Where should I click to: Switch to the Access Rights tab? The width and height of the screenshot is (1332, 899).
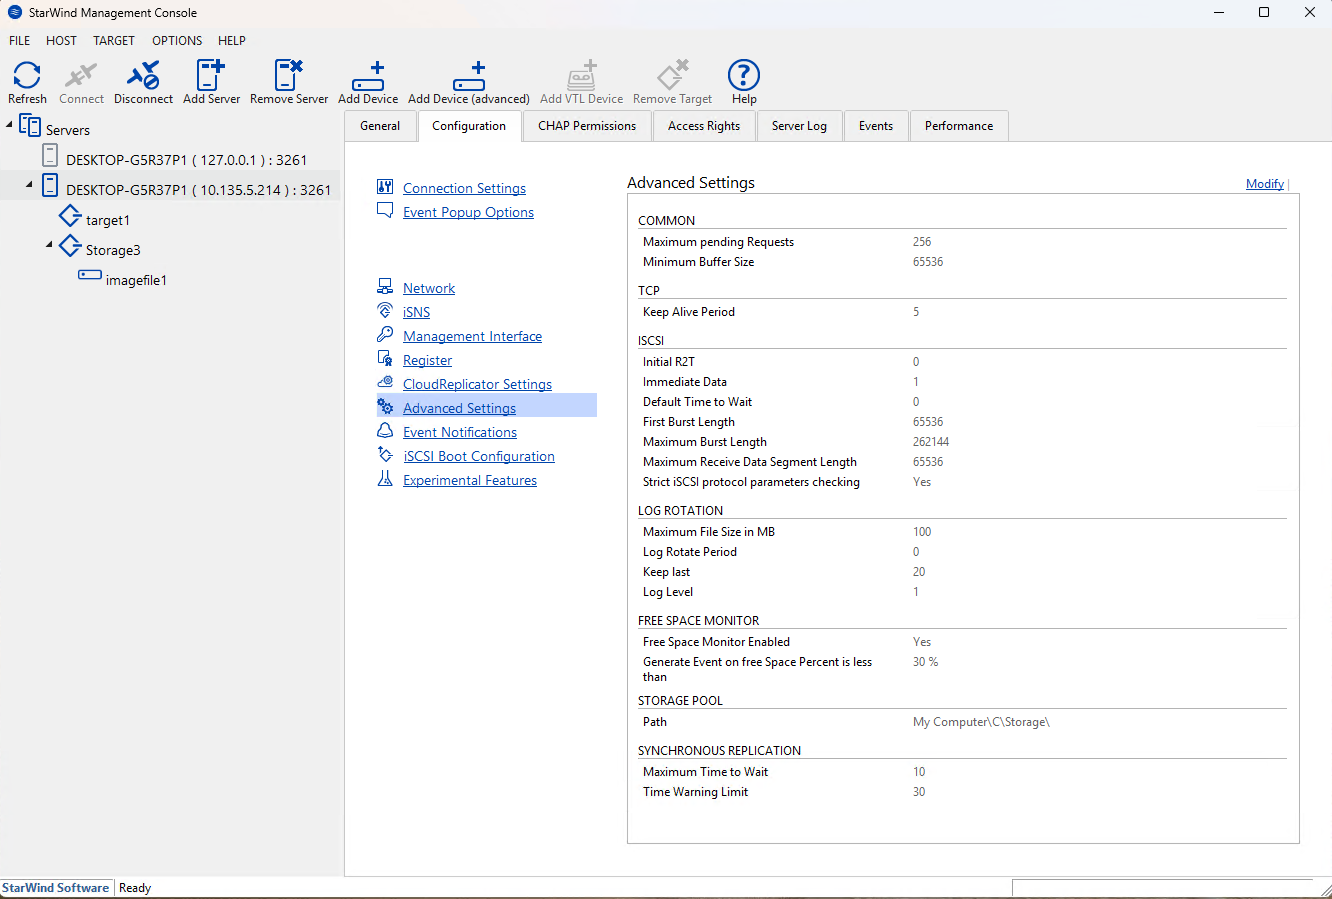pos(704,126)
